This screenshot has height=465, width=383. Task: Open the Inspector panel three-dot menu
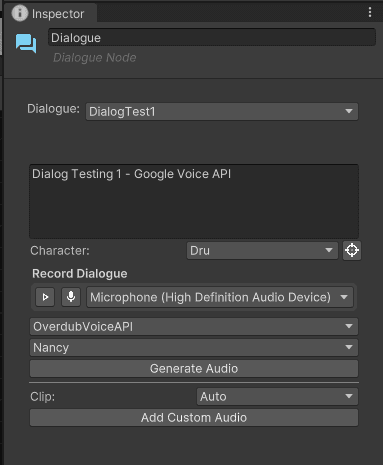tap(370, 12)
